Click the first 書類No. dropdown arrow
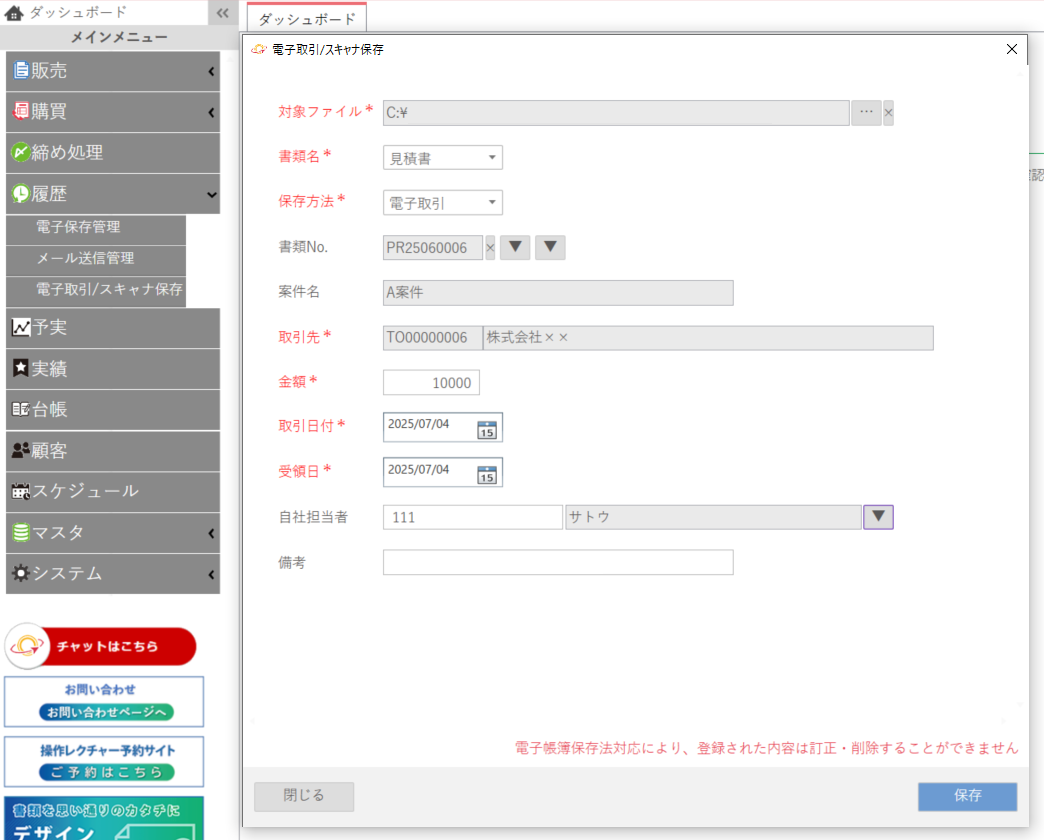The height and width of the screenshot is (840, 1044). 514,248
